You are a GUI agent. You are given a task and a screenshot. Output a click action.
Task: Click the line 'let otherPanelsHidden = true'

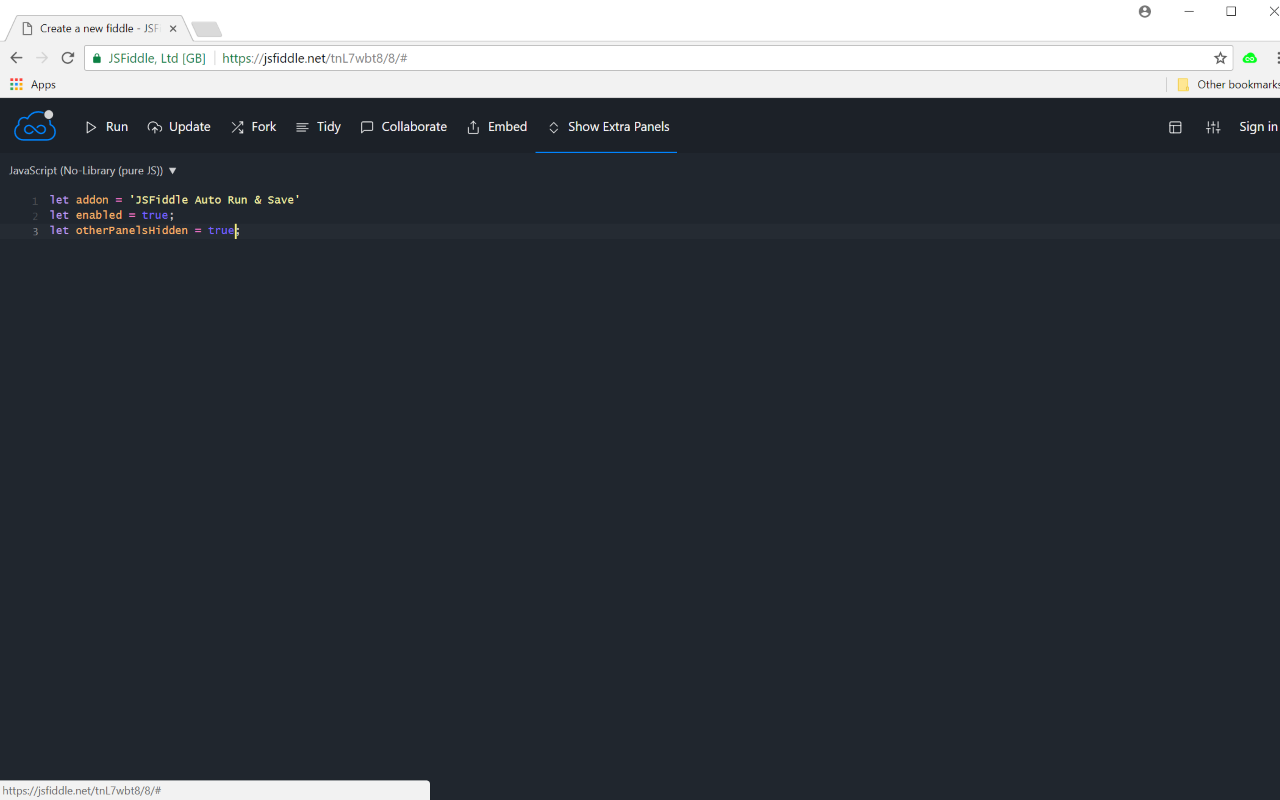[x=145, y=231]
